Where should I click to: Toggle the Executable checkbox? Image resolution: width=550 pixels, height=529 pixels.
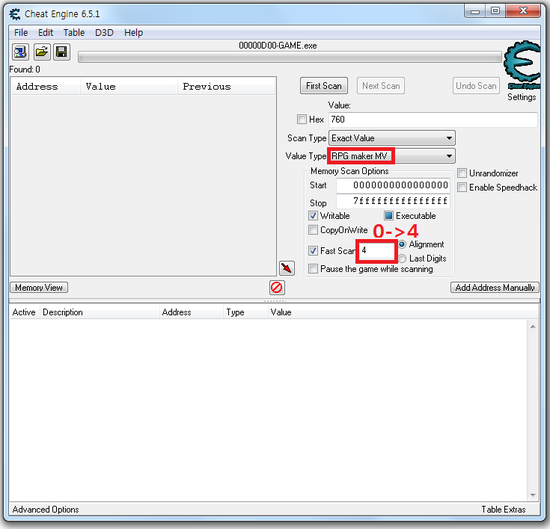click(388, 215)
